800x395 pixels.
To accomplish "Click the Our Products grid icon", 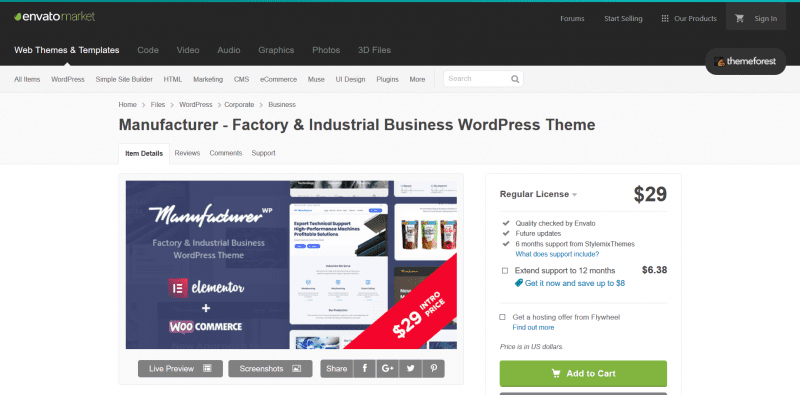I will click(665, 18).
